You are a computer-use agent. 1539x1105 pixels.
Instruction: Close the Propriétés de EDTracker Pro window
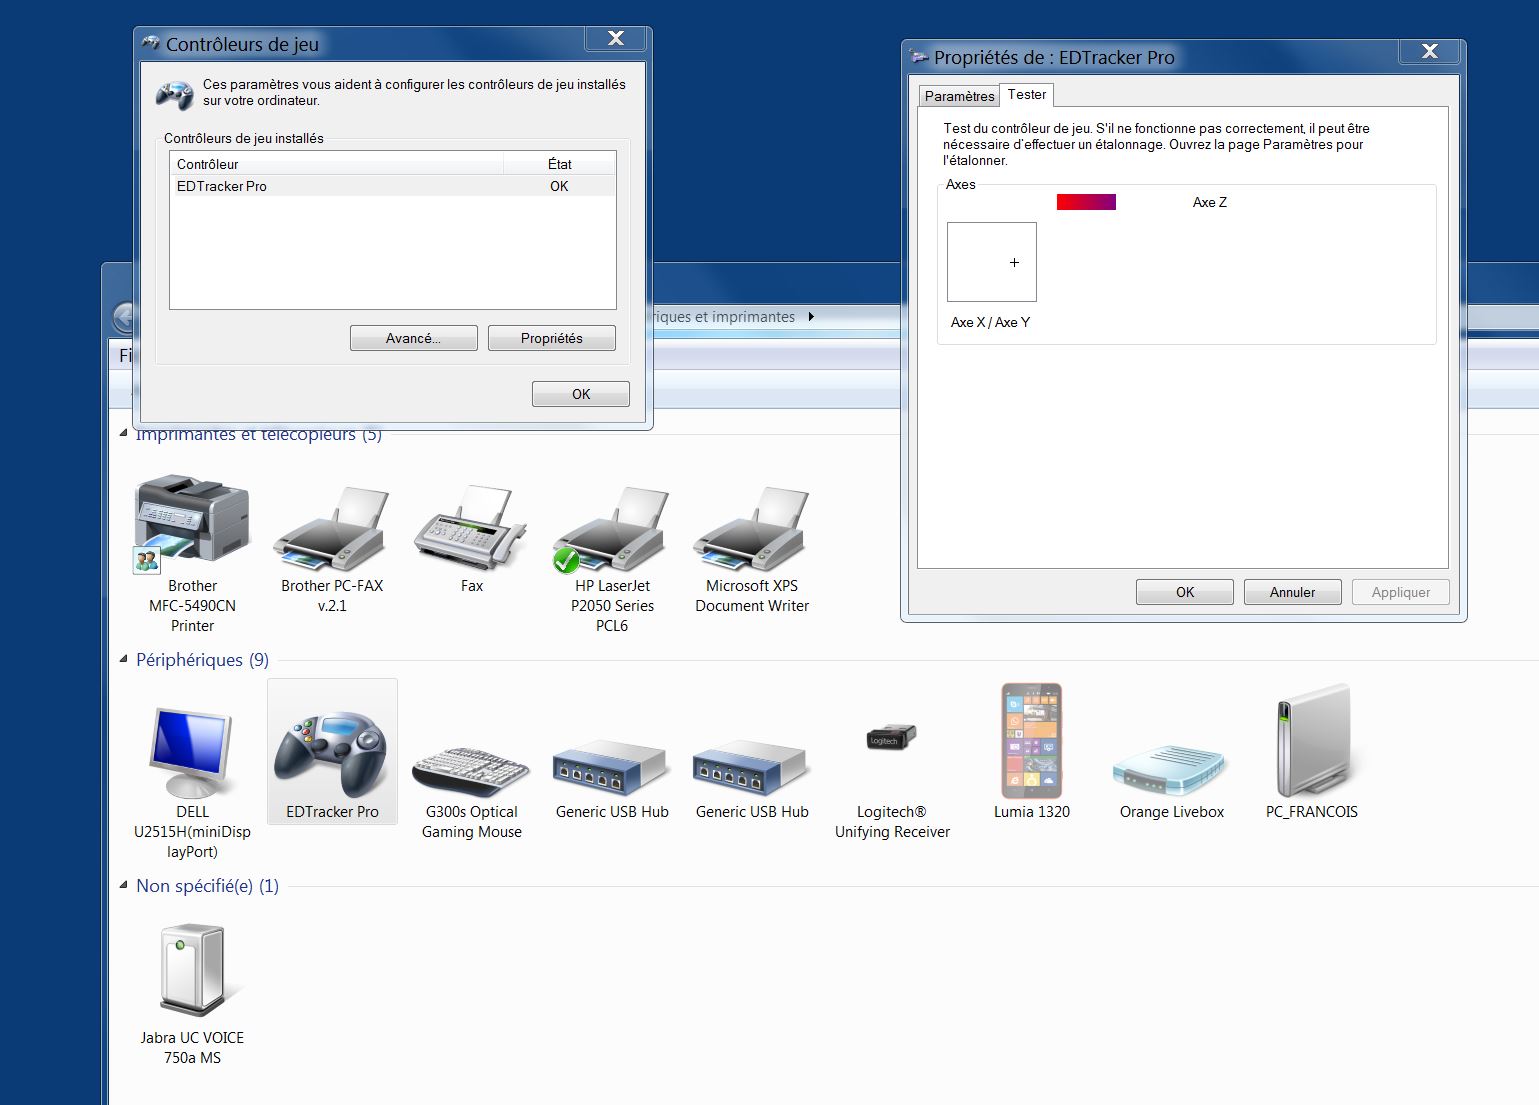(1430, 51)
